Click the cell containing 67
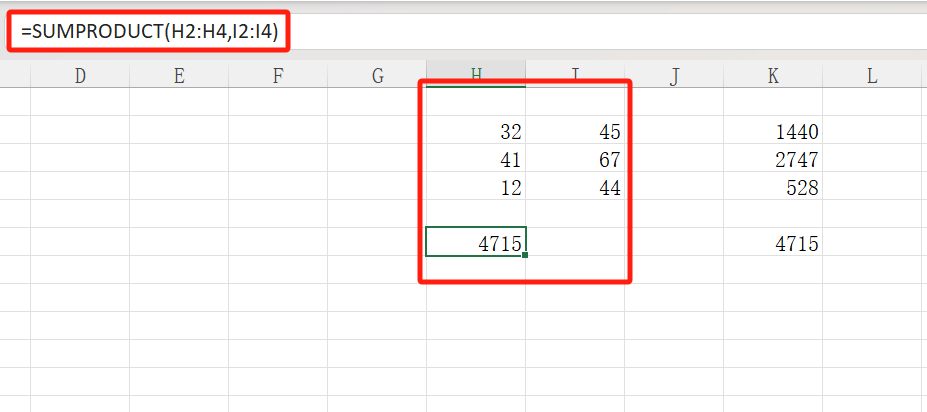Screen dimensions: 927x412 (575, 159)
